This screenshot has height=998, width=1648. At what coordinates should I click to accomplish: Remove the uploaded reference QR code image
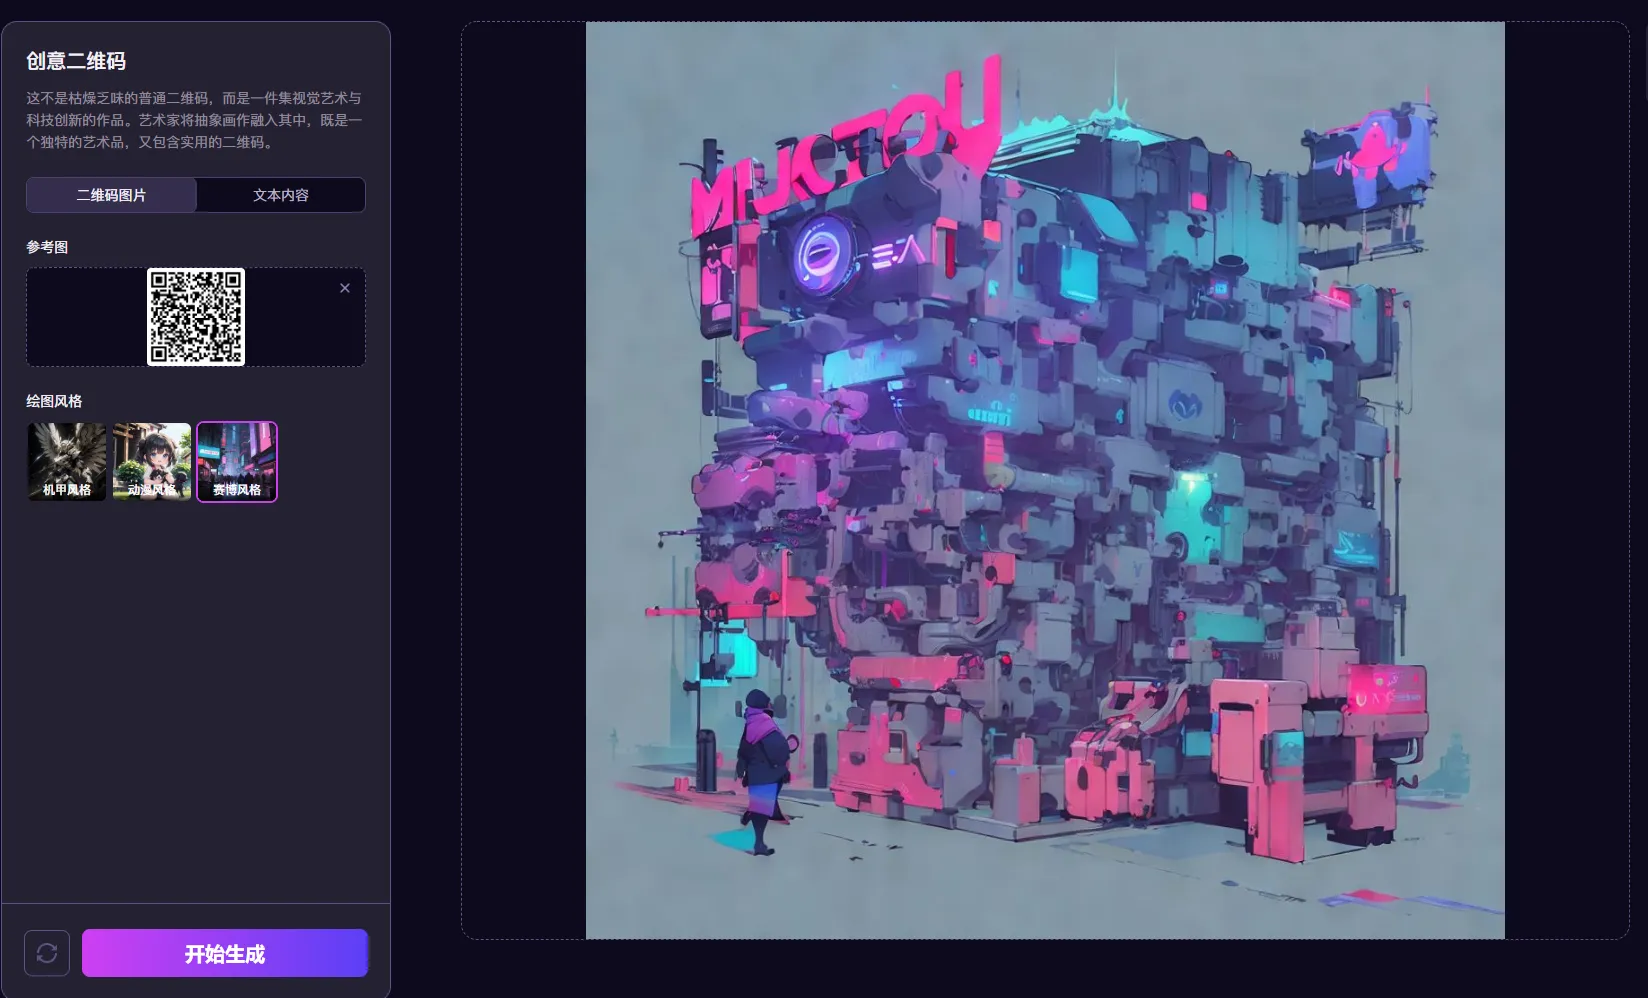click(x=345, y=288)
